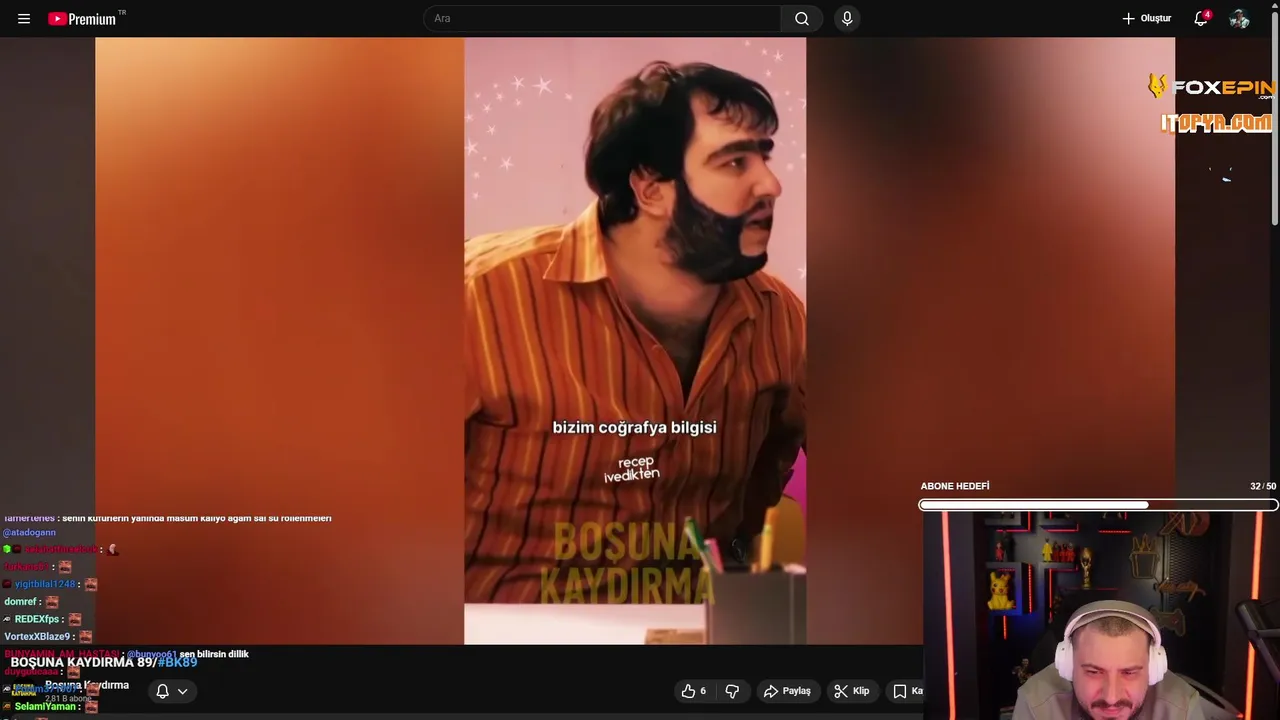The width and height of the screenshot is (1280, 720).
Task: Focus the Ara search field
Action: tap(603, 19)
